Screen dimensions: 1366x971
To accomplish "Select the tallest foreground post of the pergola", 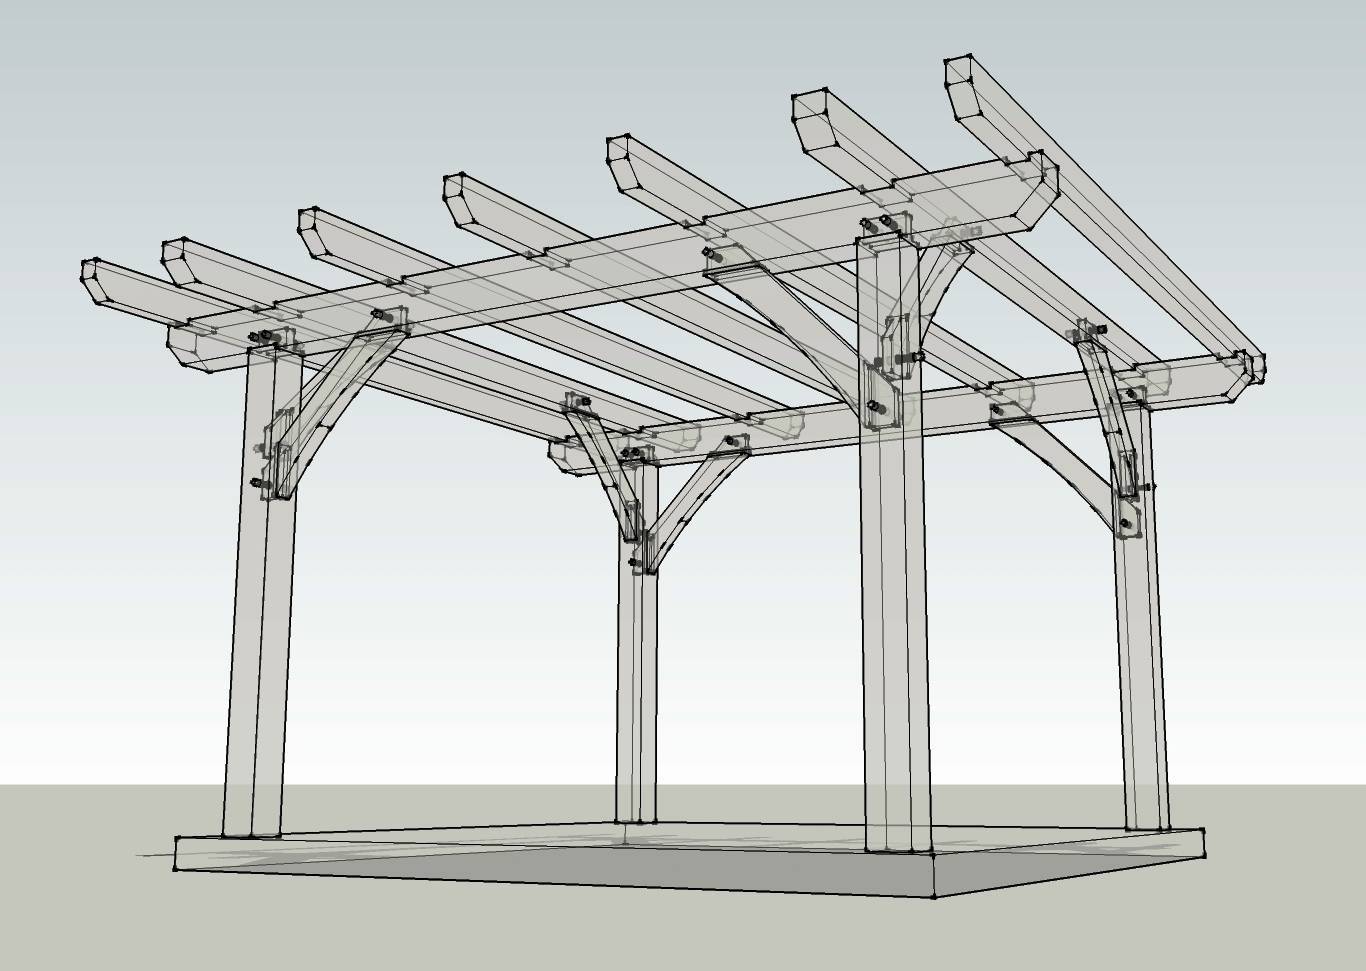I will (x=895, y=545).
